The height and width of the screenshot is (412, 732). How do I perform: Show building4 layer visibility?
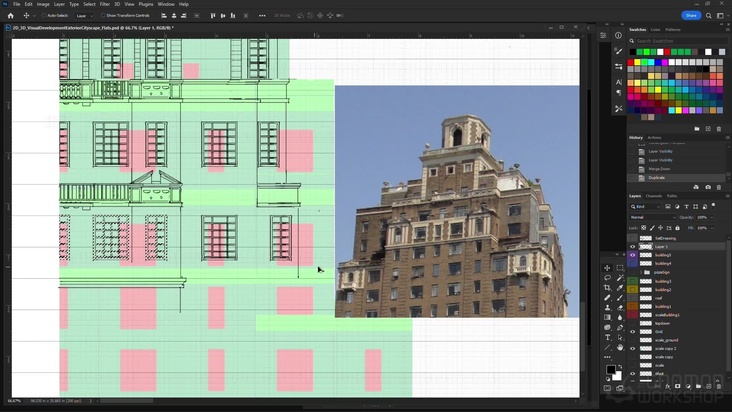633,264
